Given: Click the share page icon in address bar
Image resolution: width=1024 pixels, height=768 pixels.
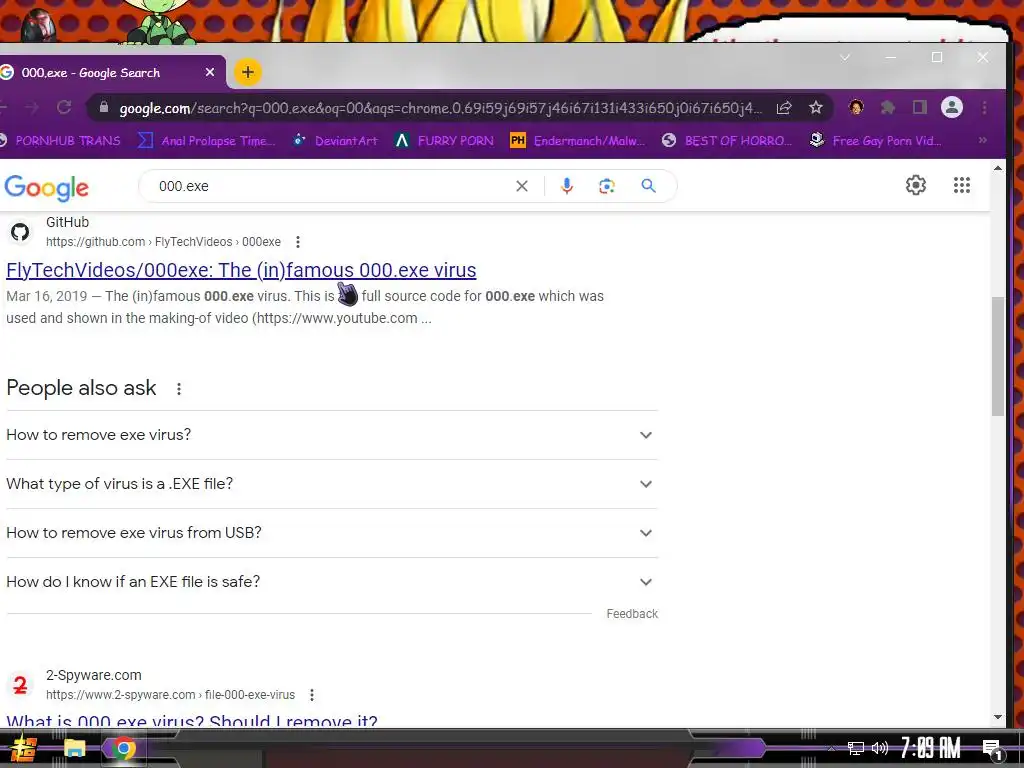Looking at the screenshot, I should [x=784, y=108].
